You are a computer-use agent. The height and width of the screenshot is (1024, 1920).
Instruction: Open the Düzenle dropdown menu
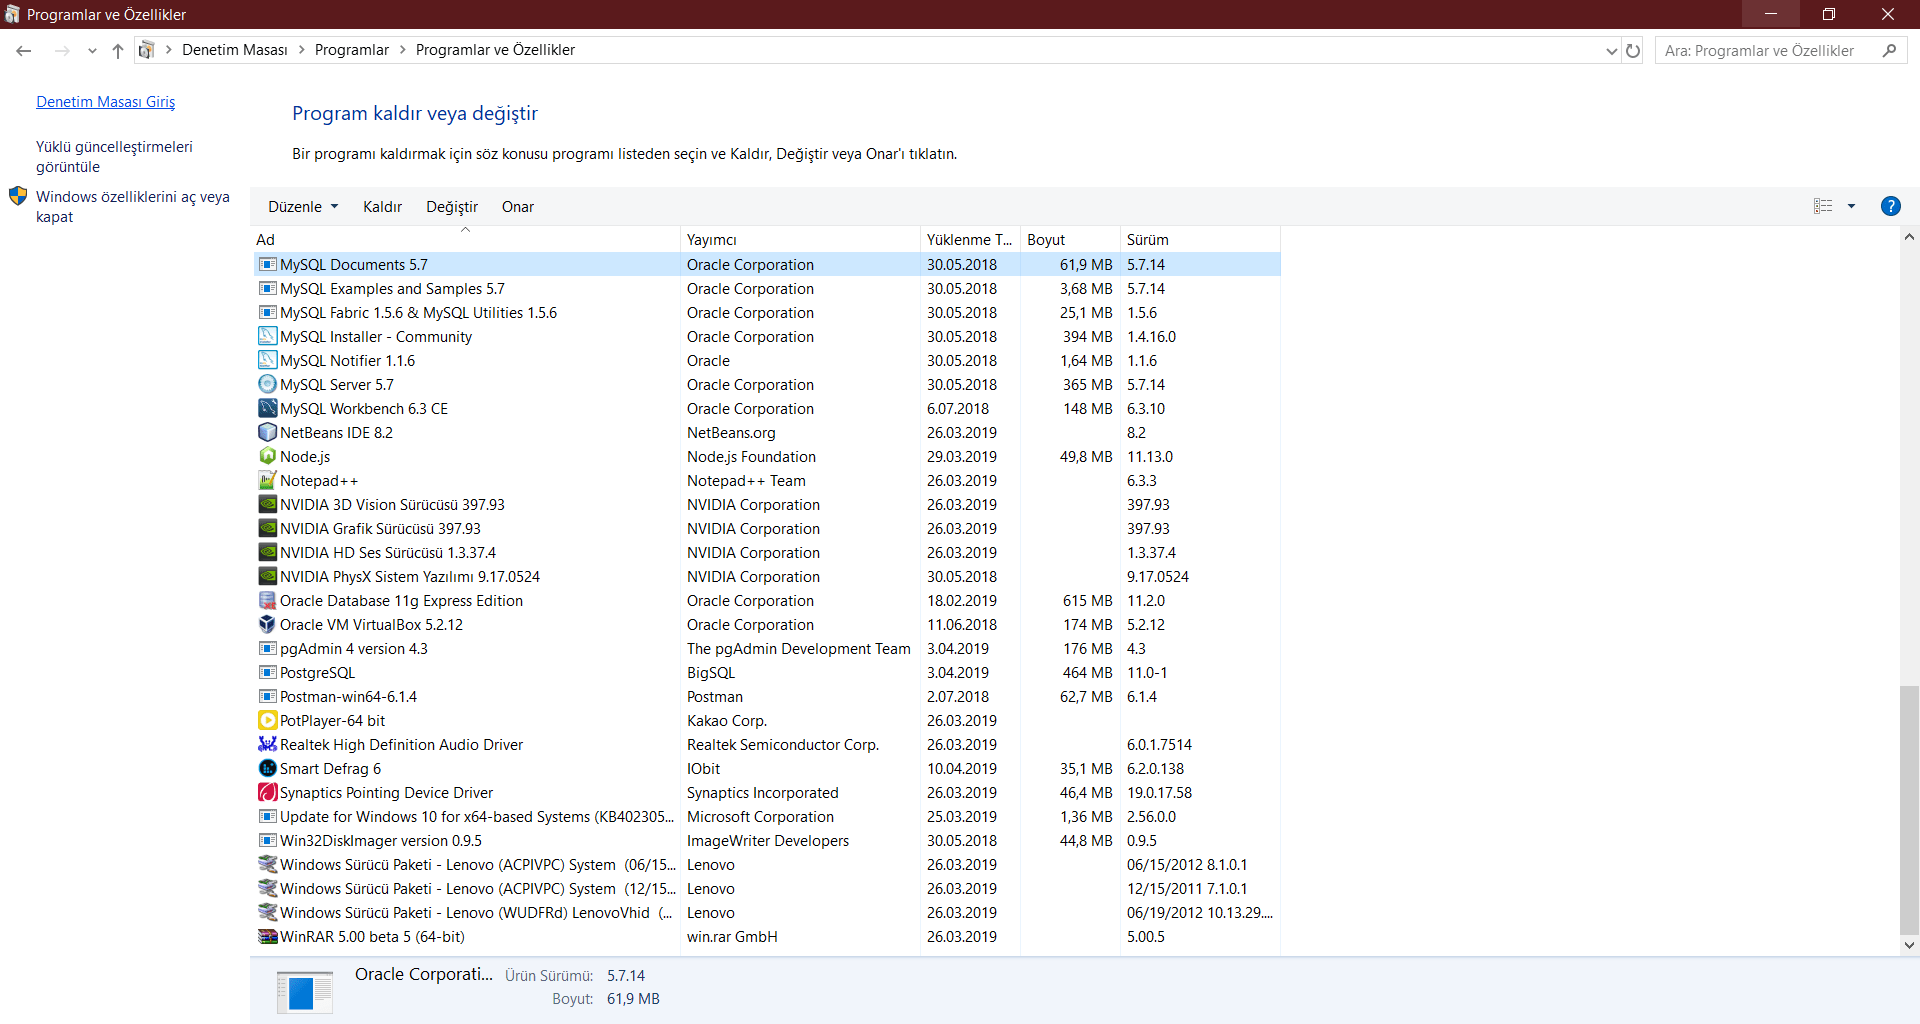tap(303, 207)
